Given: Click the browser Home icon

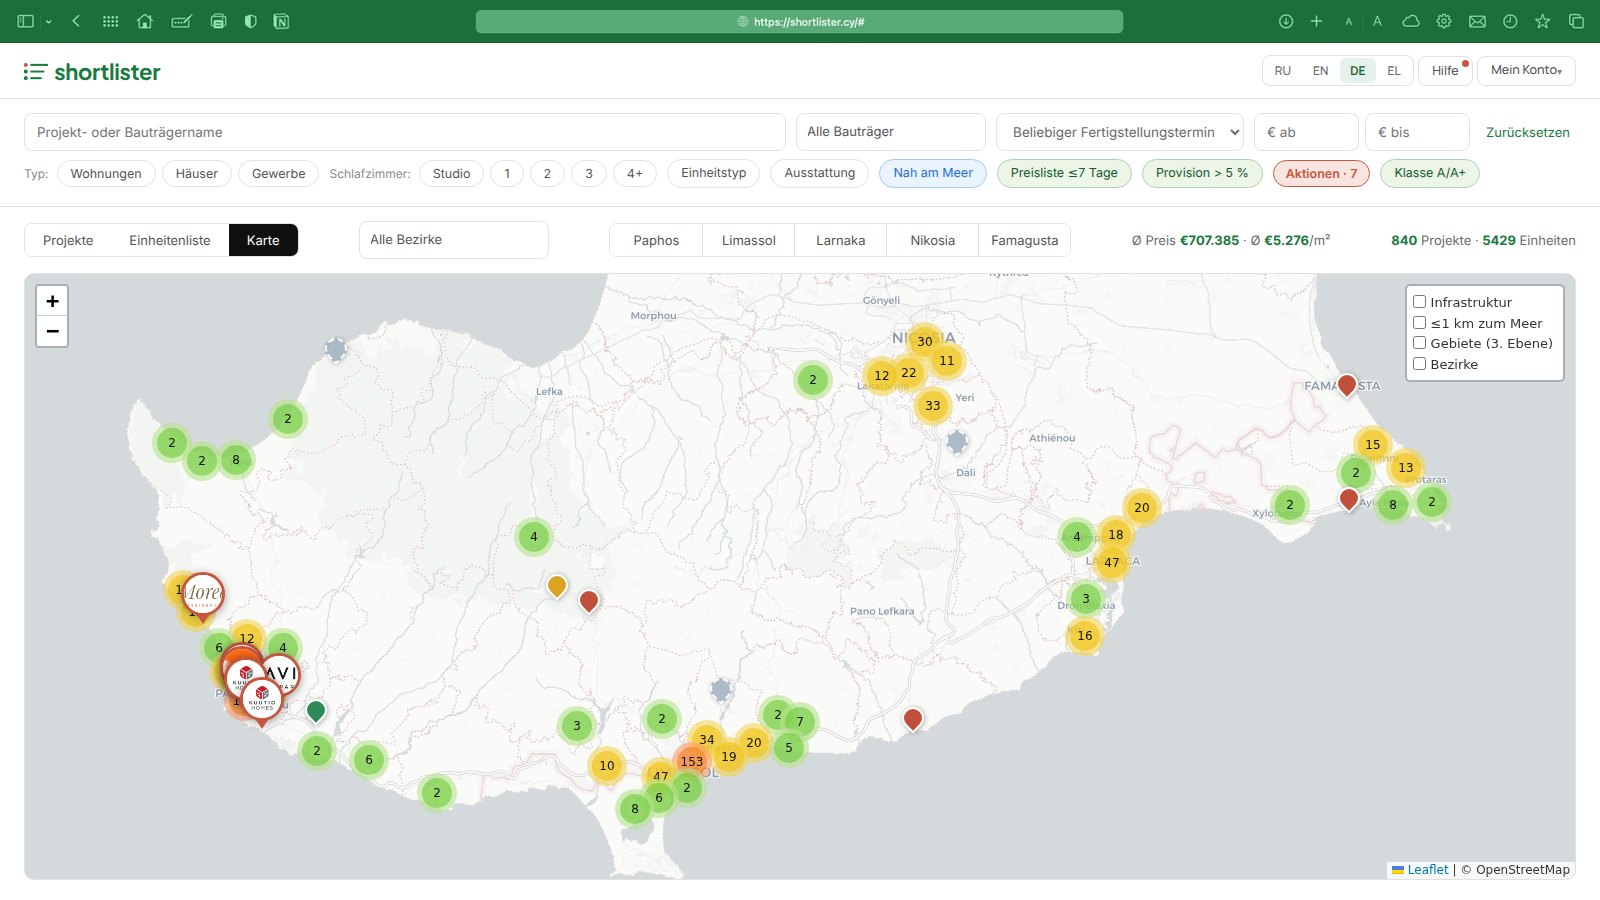Looking at the screenshot, I should point(145,21).
